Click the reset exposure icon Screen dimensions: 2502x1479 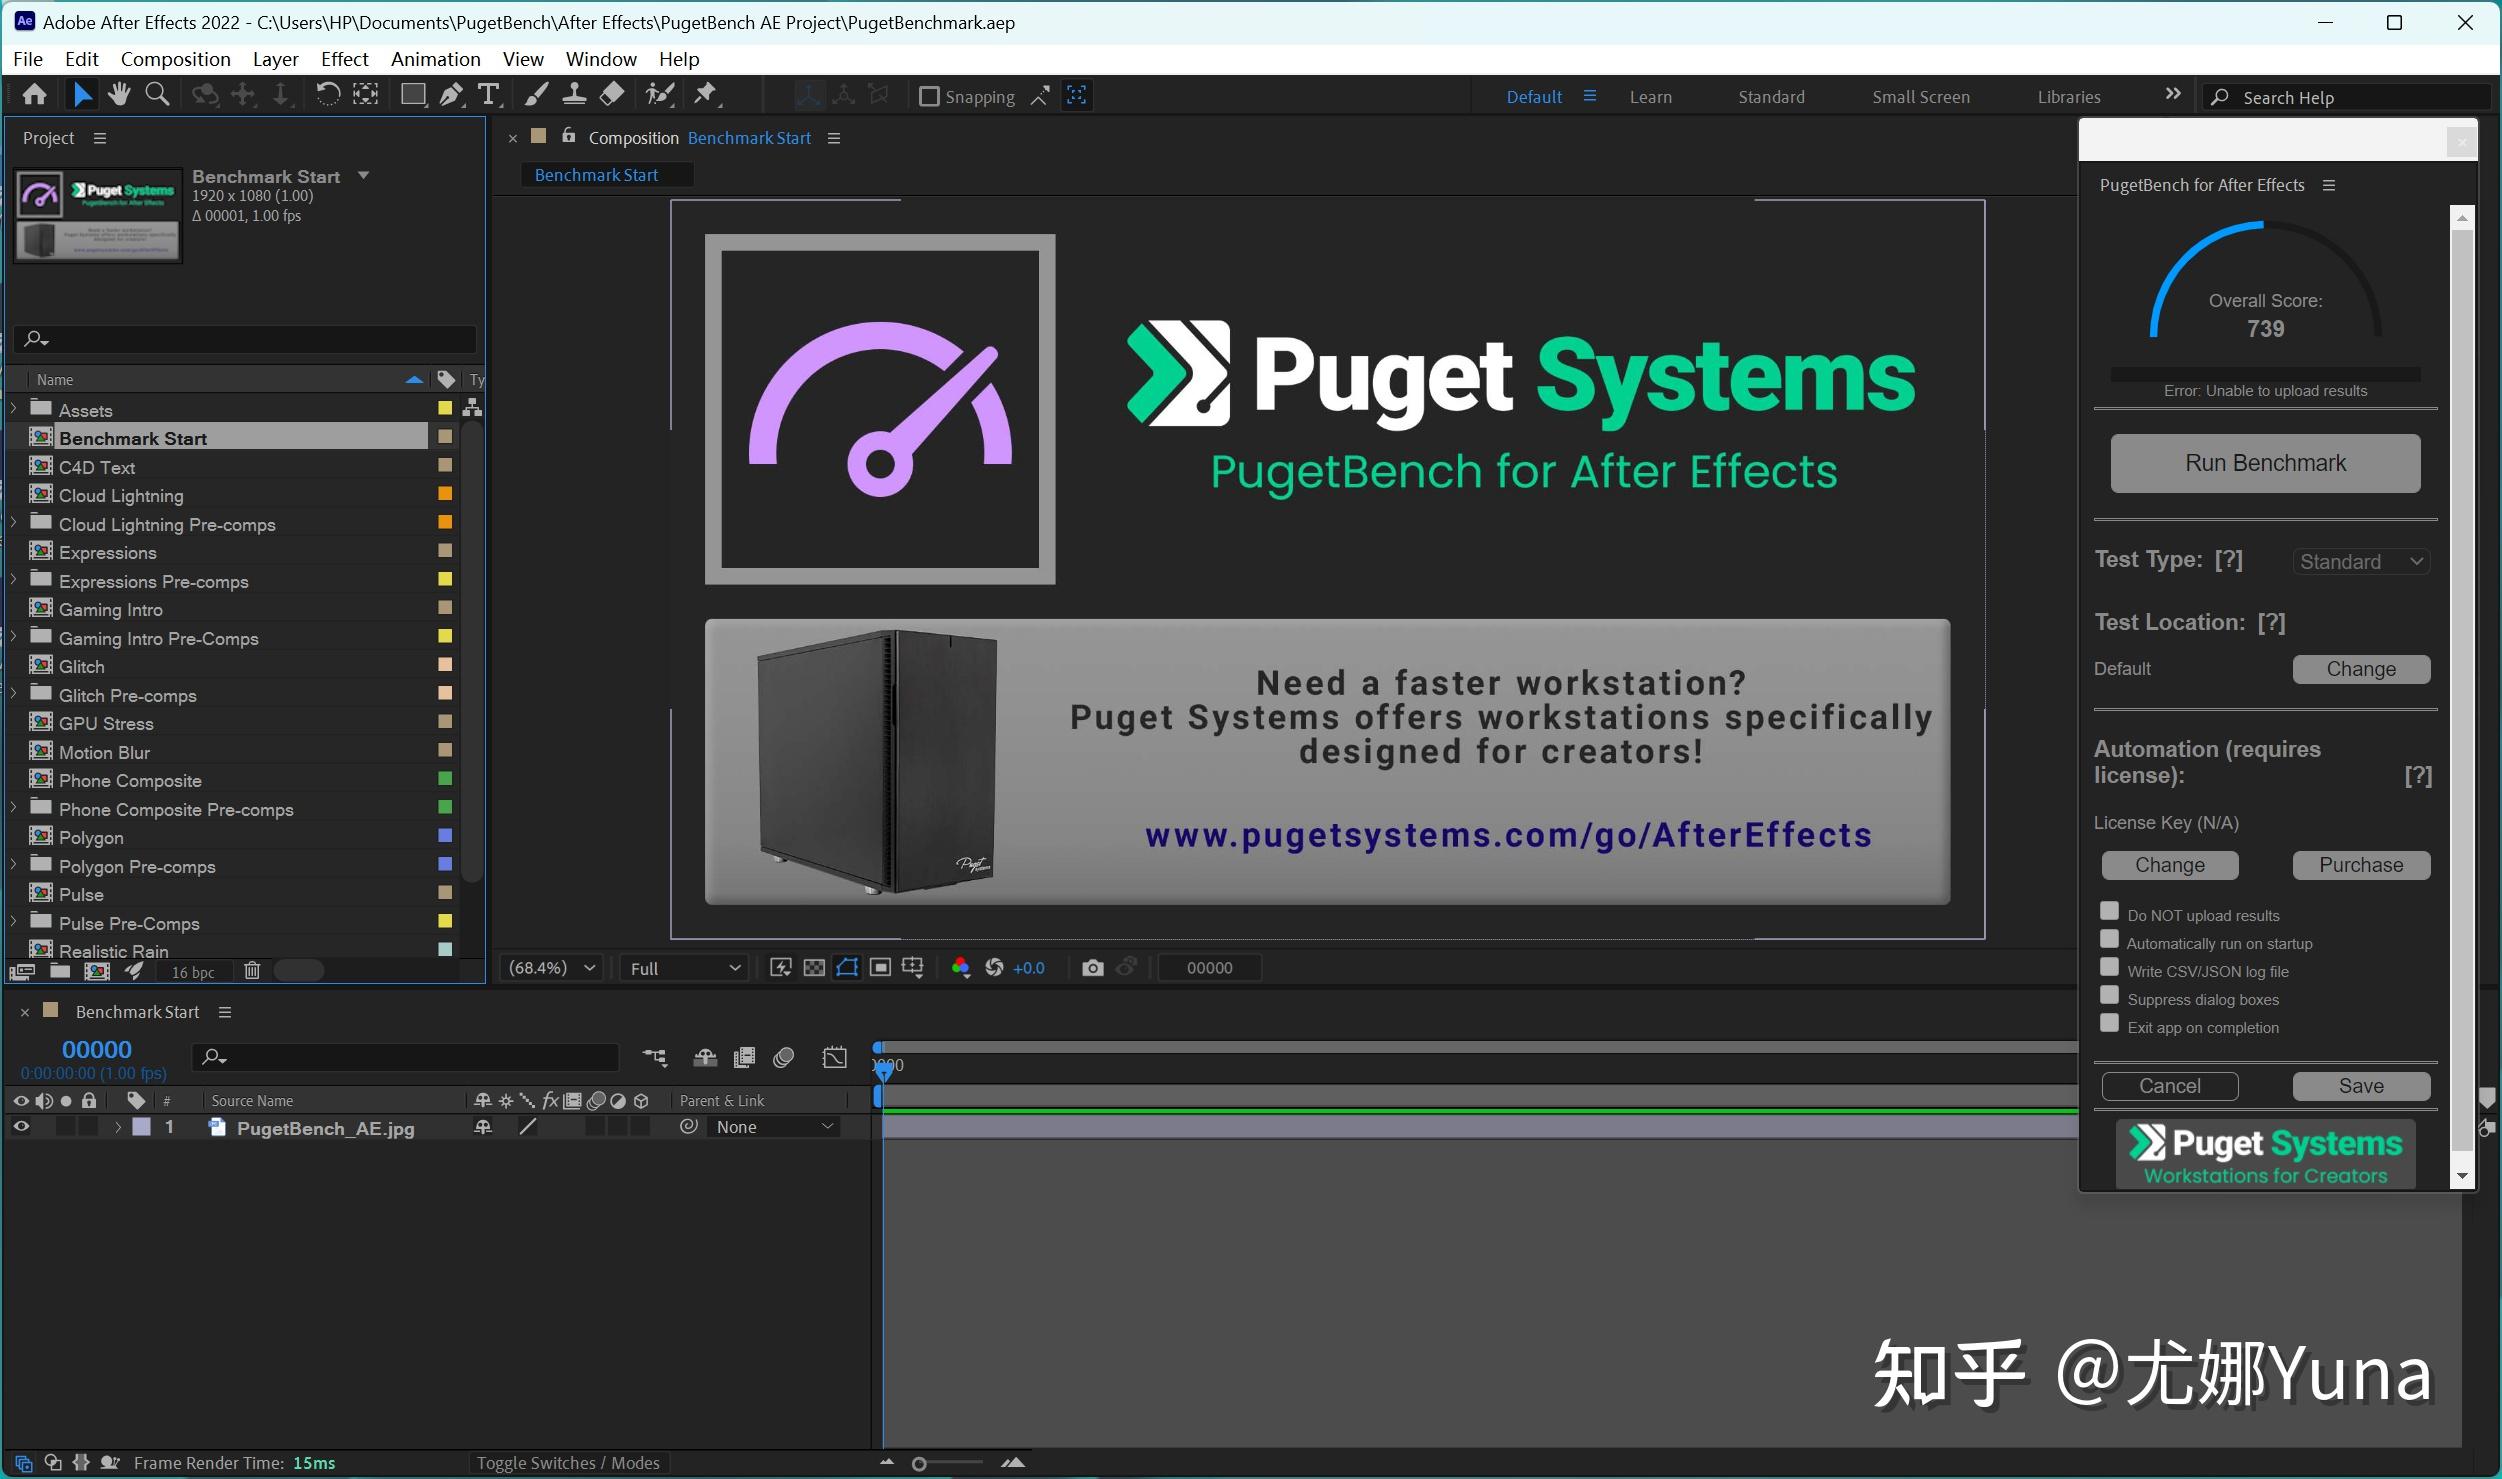(994, 968)
